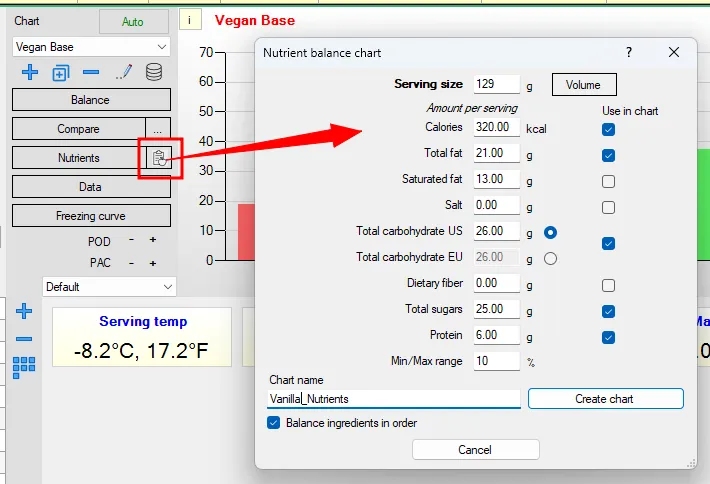Click the pencil edit chart icon

[x=124, y=72]
